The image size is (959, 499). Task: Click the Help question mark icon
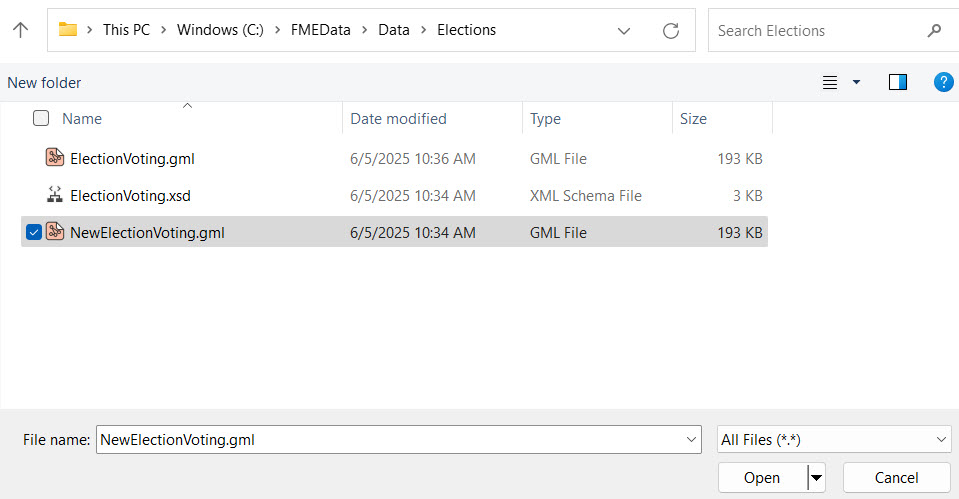pos(943,82)
